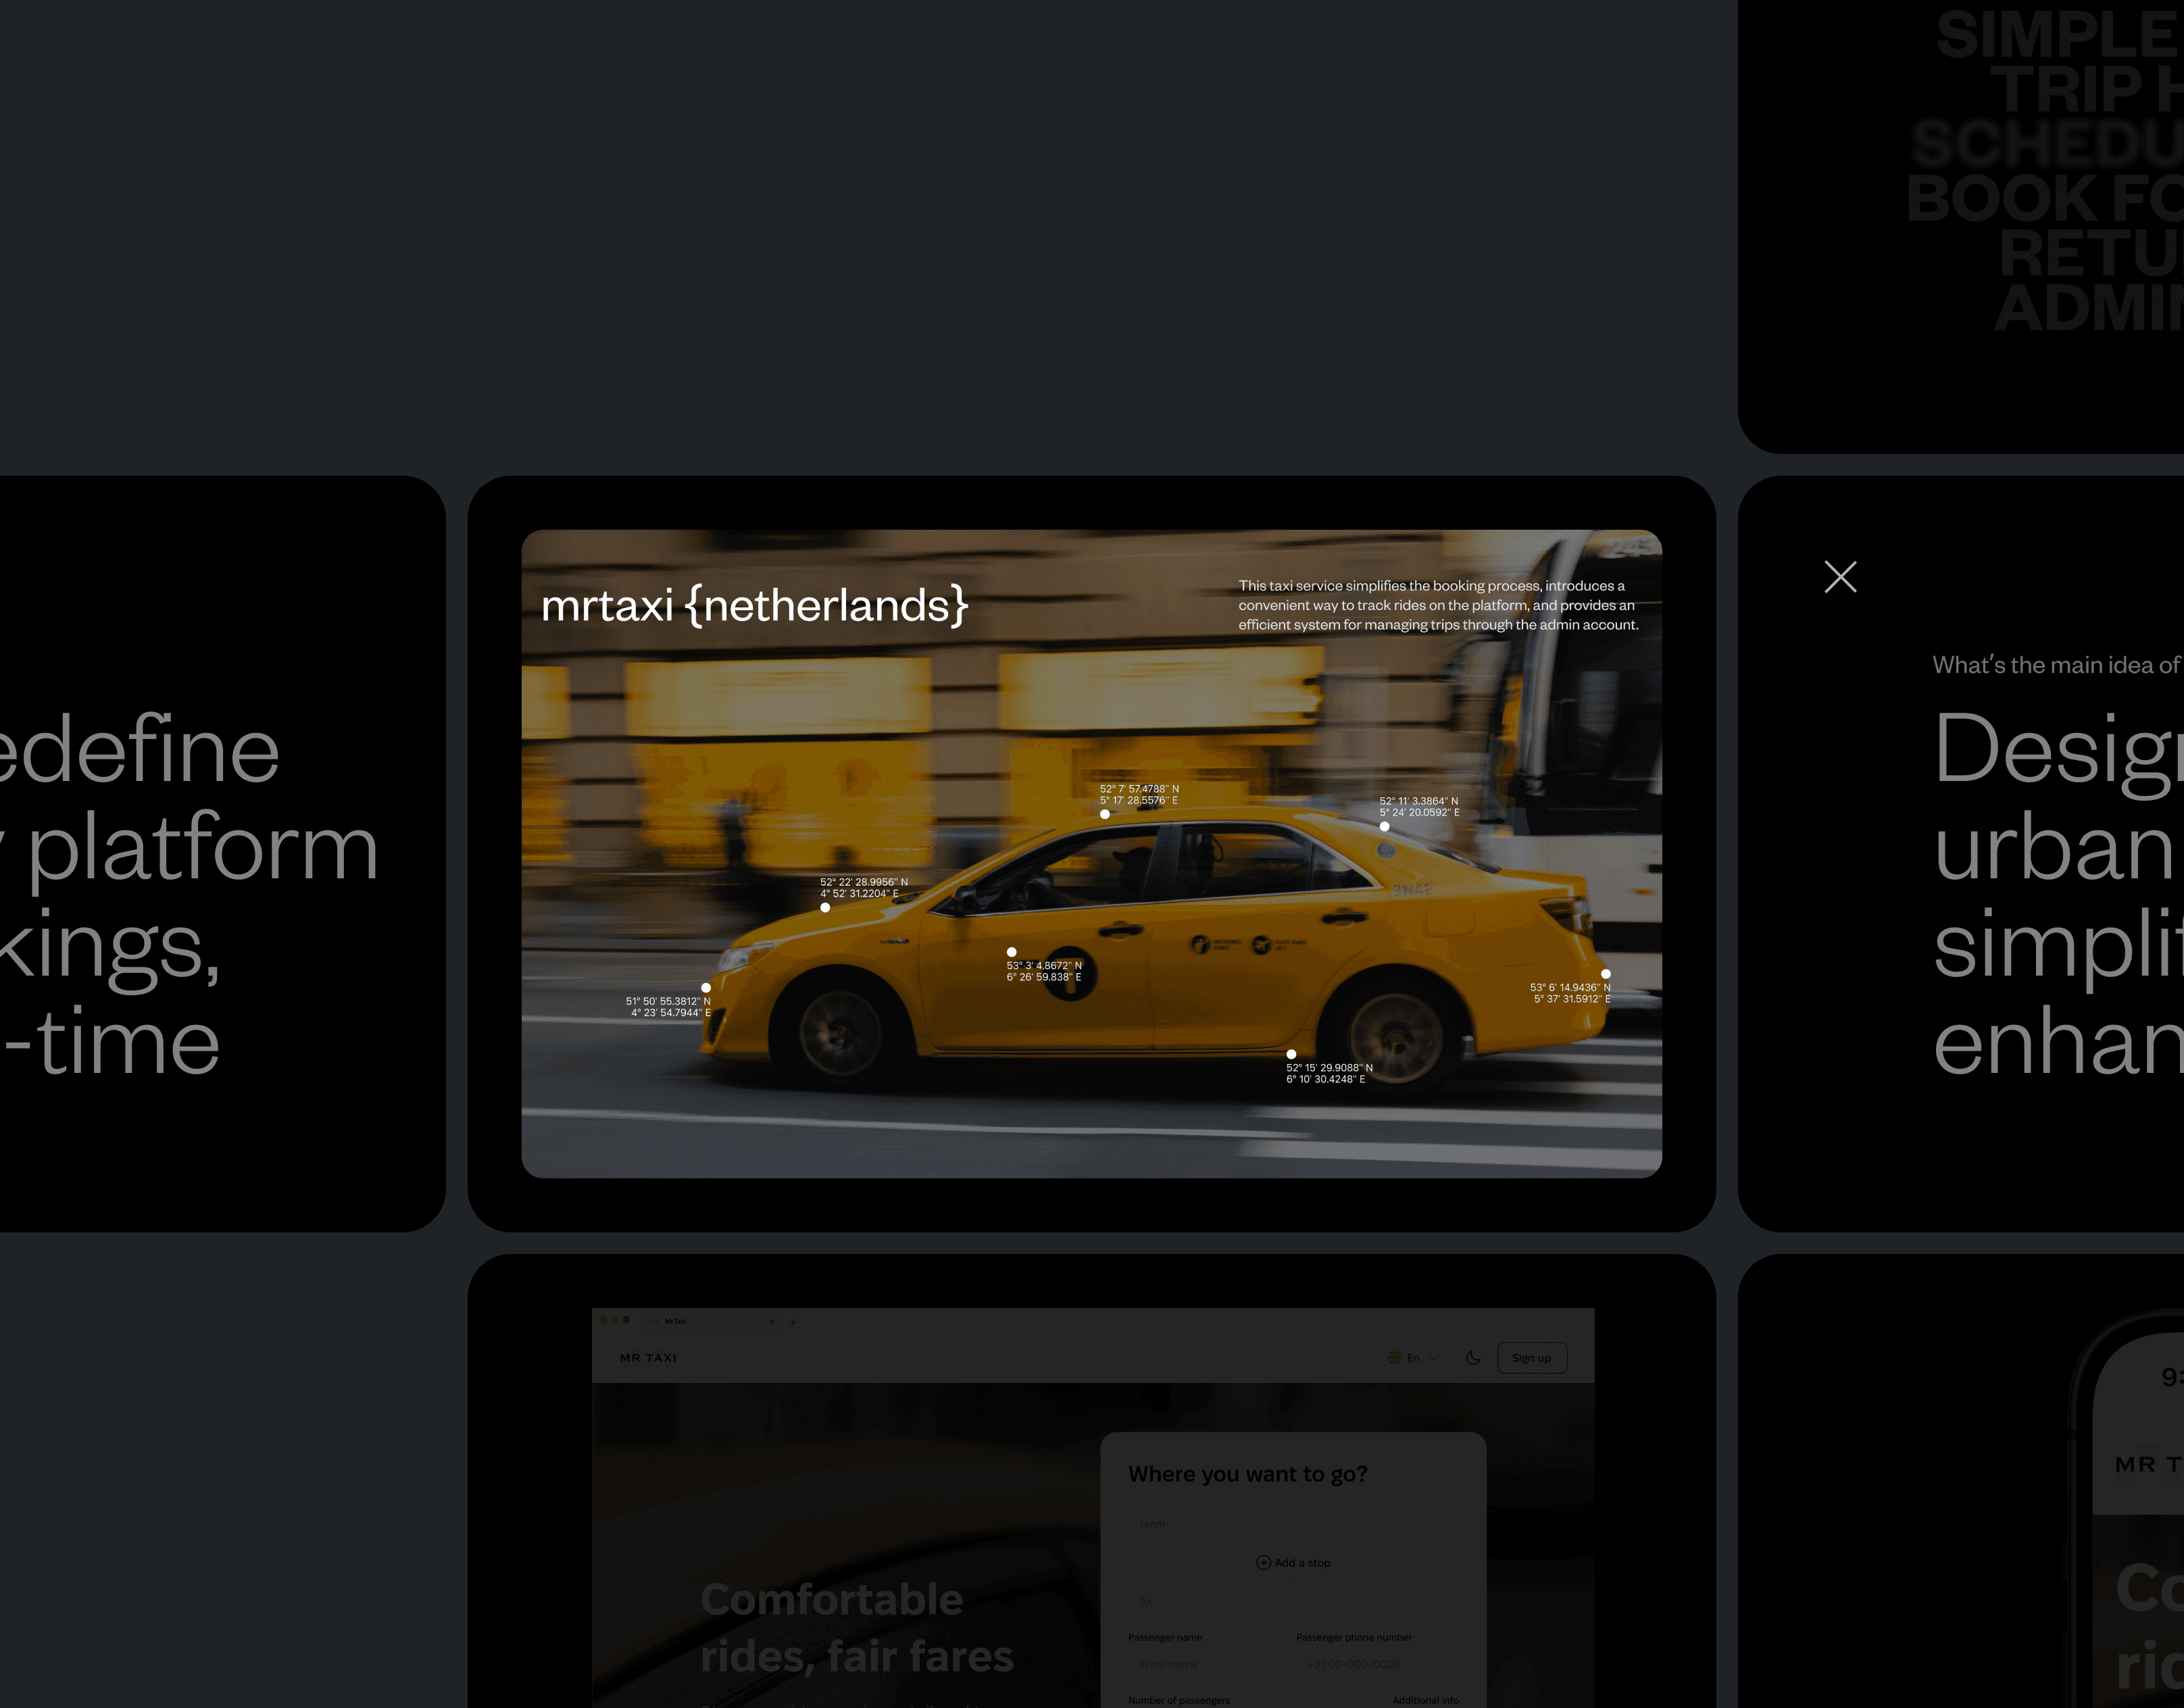Click the map pin near 53° 6' 14.9436" N
The image size is (2184, 1708).
[x=1605, y=974]
